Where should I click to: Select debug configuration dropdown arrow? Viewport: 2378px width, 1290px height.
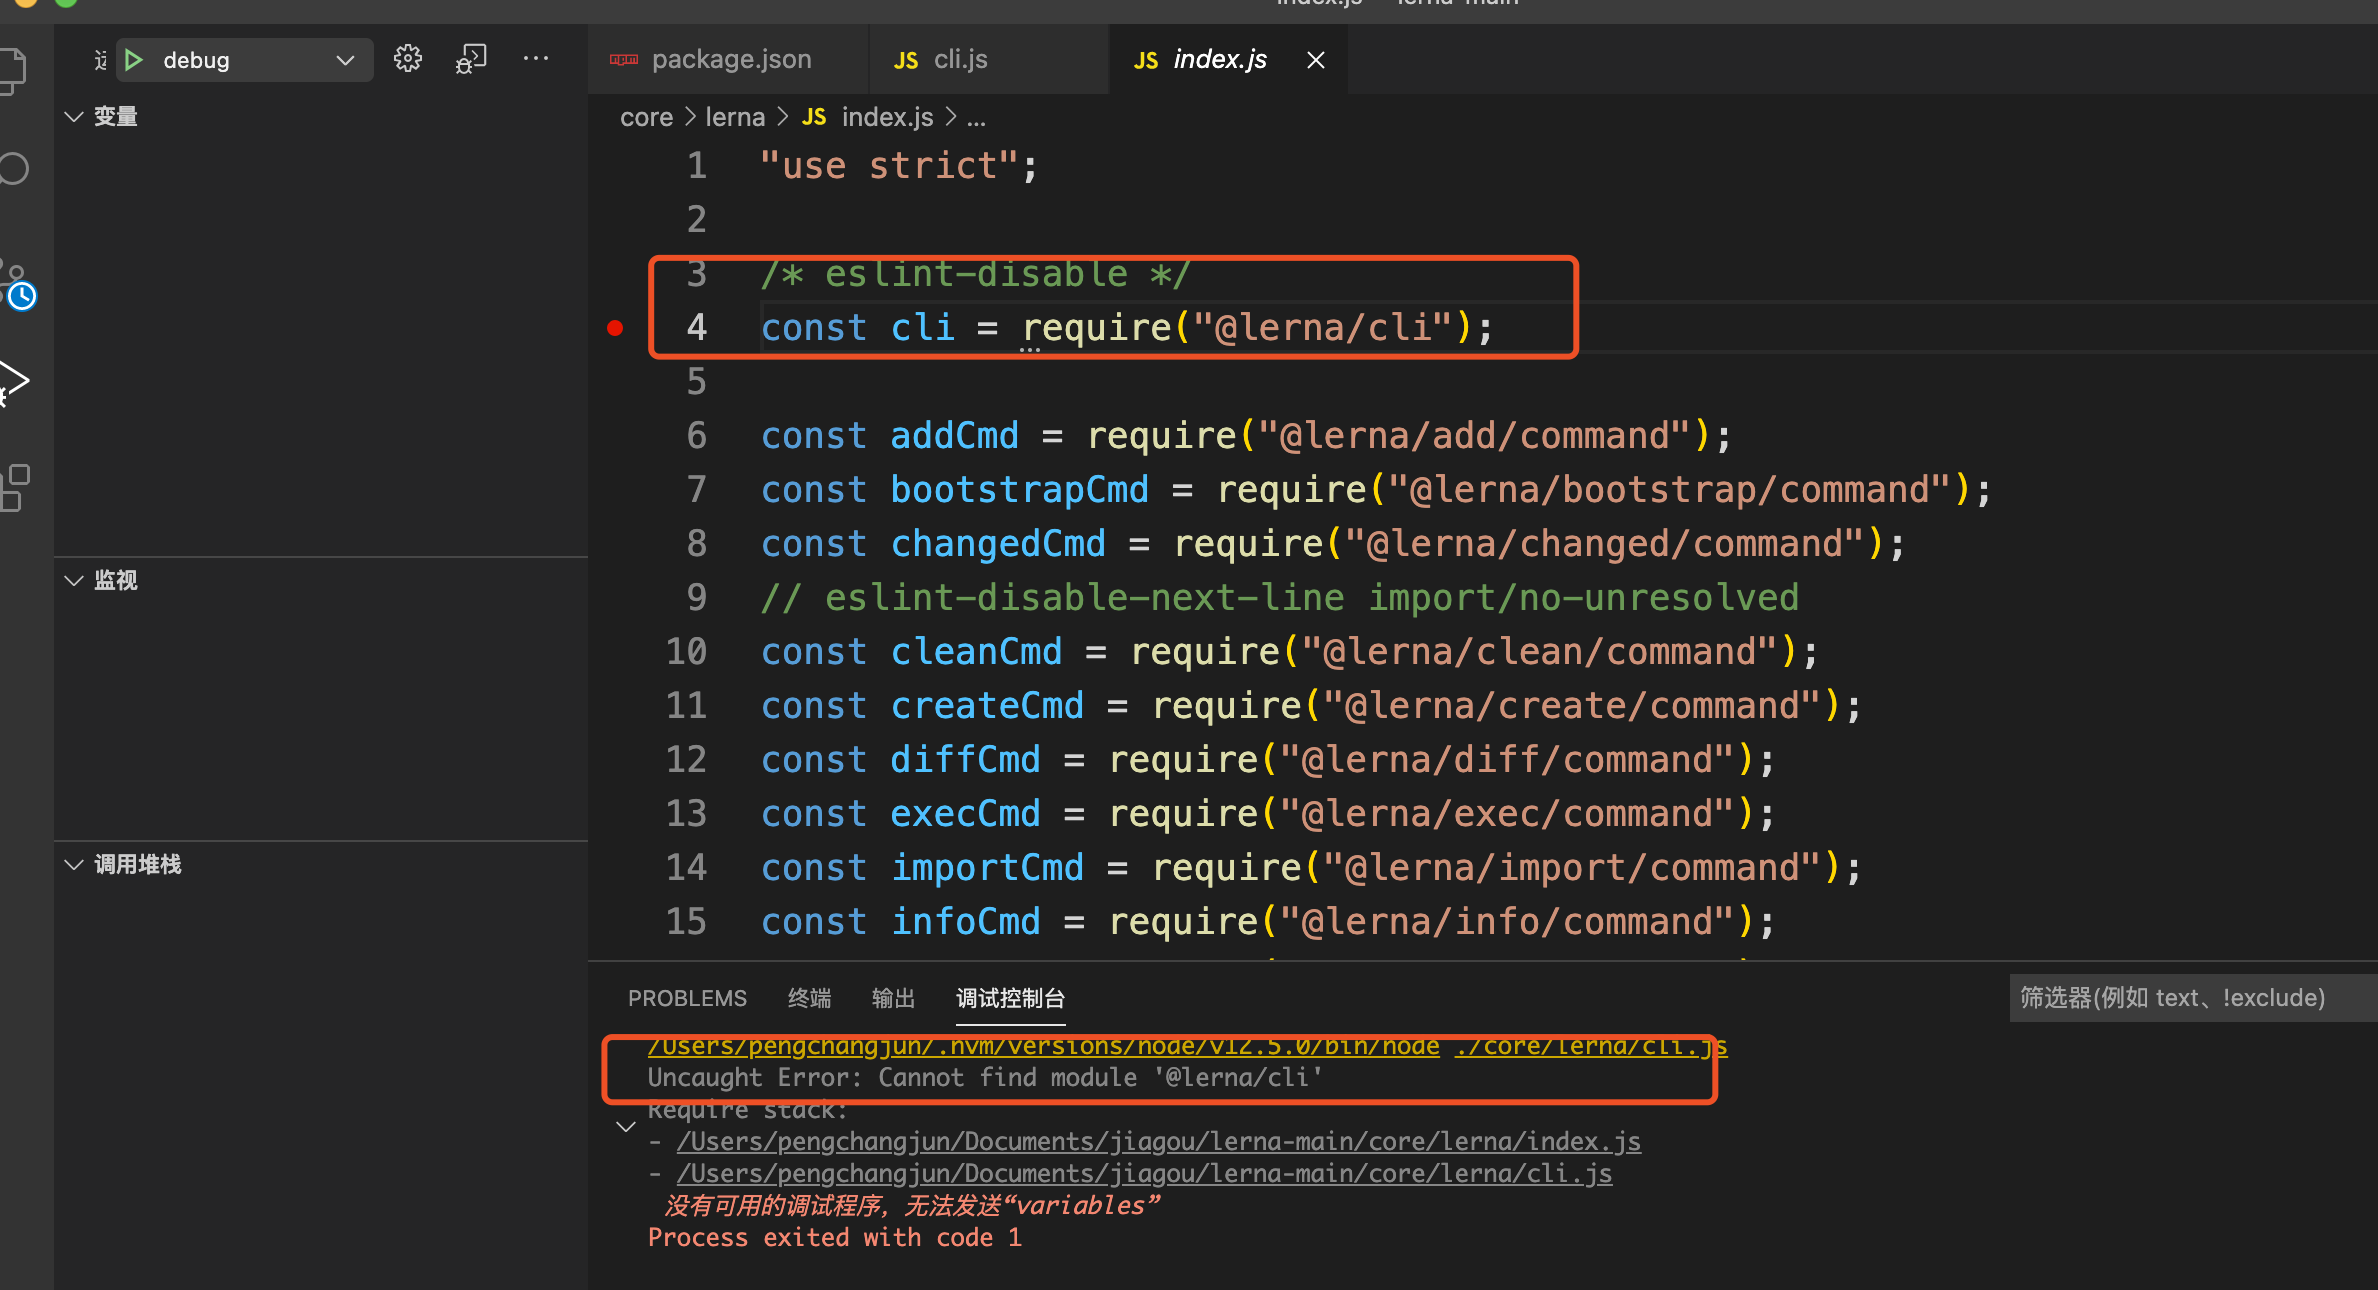pyautogui.click(x=345, y=59)
